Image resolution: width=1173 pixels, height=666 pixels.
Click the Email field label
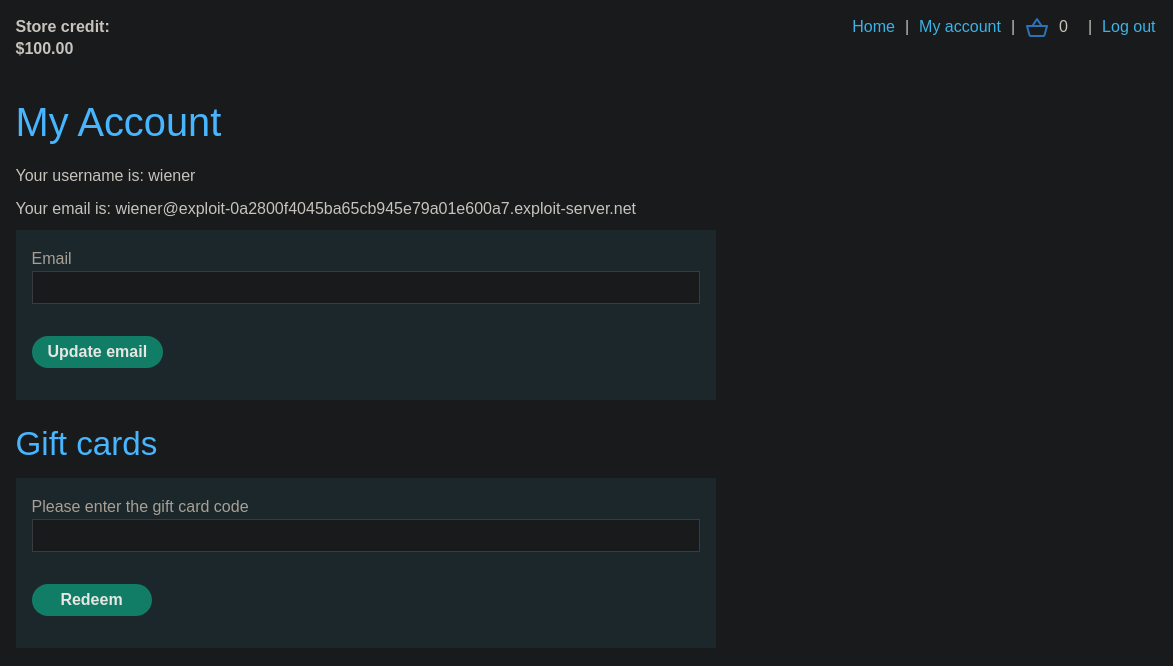point(52,258)
